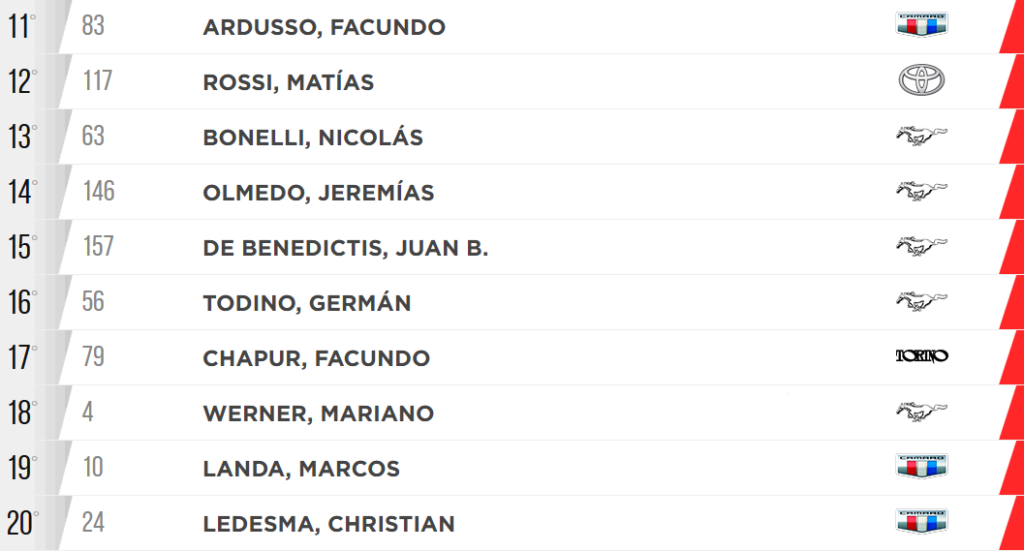Click position 17° in the standings
The width and height of the screenshot is (1024, 551).
point(22,358)
